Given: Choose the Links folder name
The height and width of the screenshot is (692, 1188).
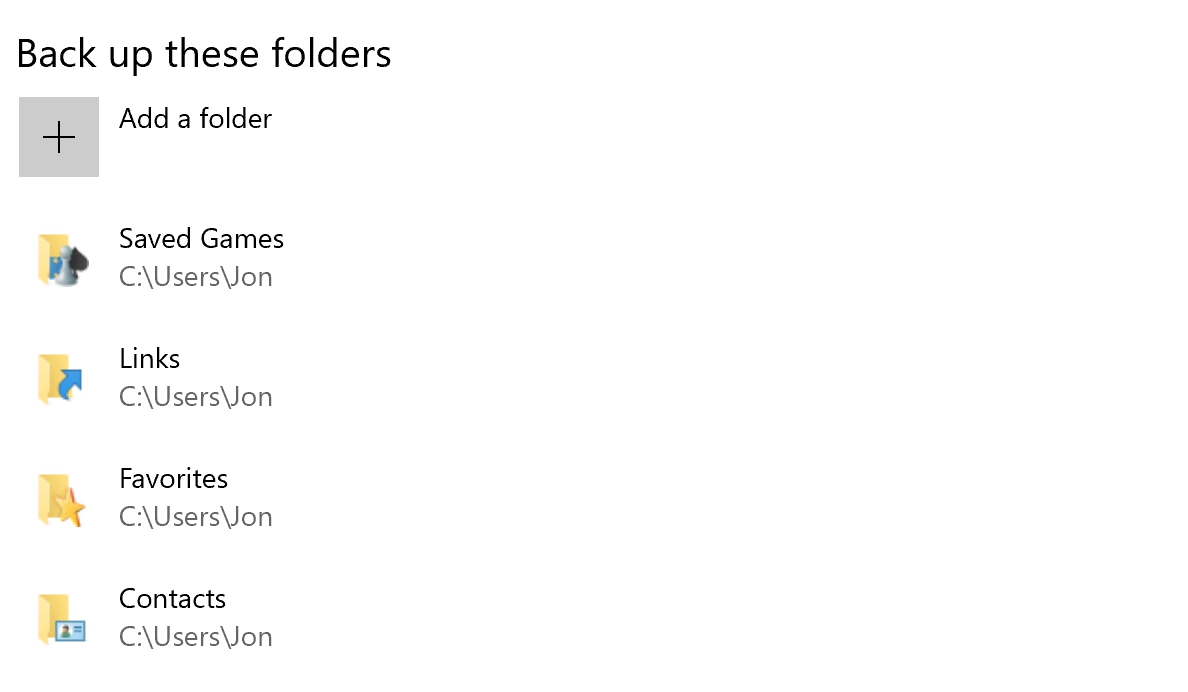Looking at the screenshot, I should pyautogui.click(x=149, y=359).
